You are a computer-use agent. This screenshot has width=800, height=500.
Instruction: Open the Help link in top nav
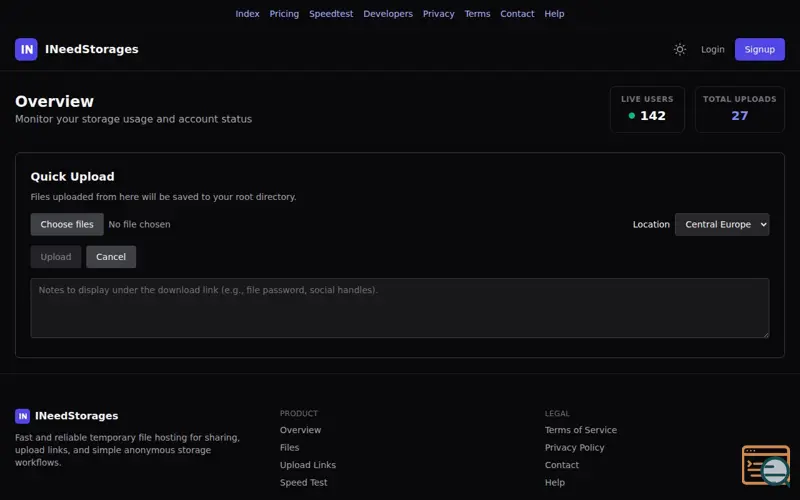[554, 14]
